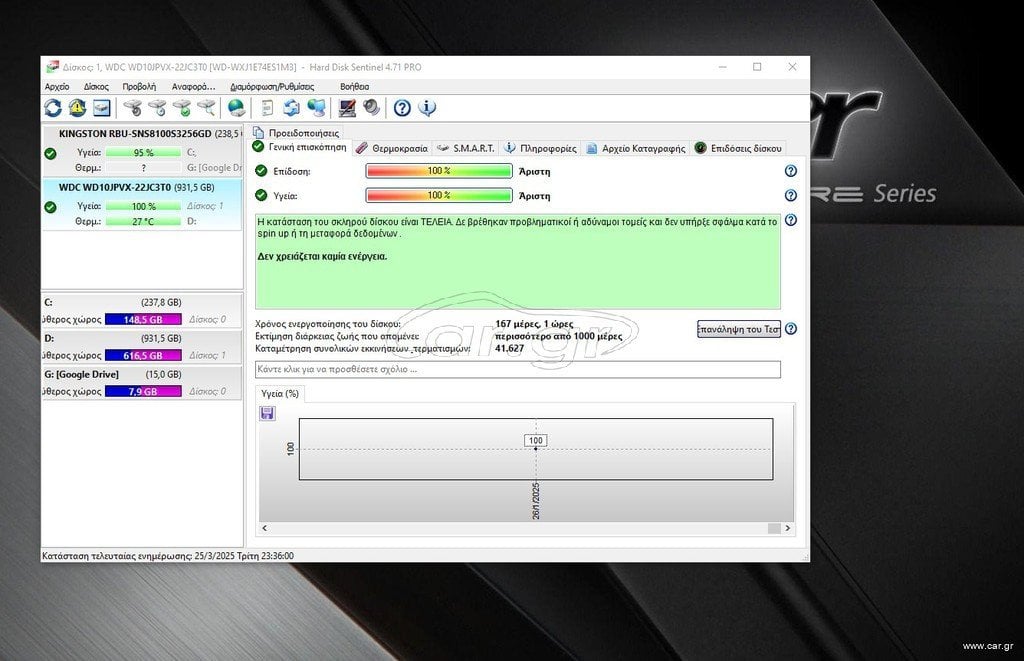Viewport: 1024px width, 661px height.
Task: Click the disk with stopwatch test icon
Action: 133,108
